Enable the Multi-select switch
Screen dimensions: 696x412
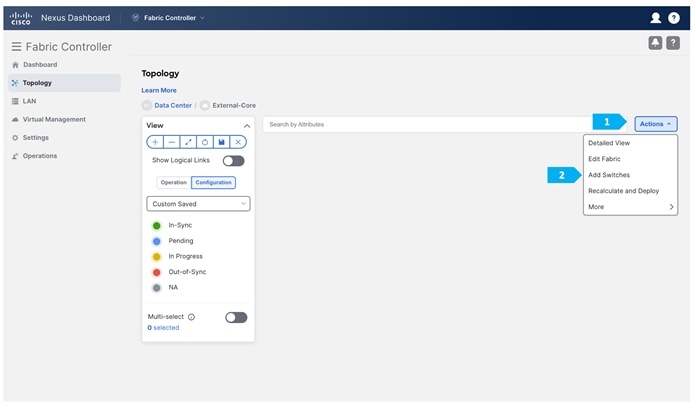[236, 317]
